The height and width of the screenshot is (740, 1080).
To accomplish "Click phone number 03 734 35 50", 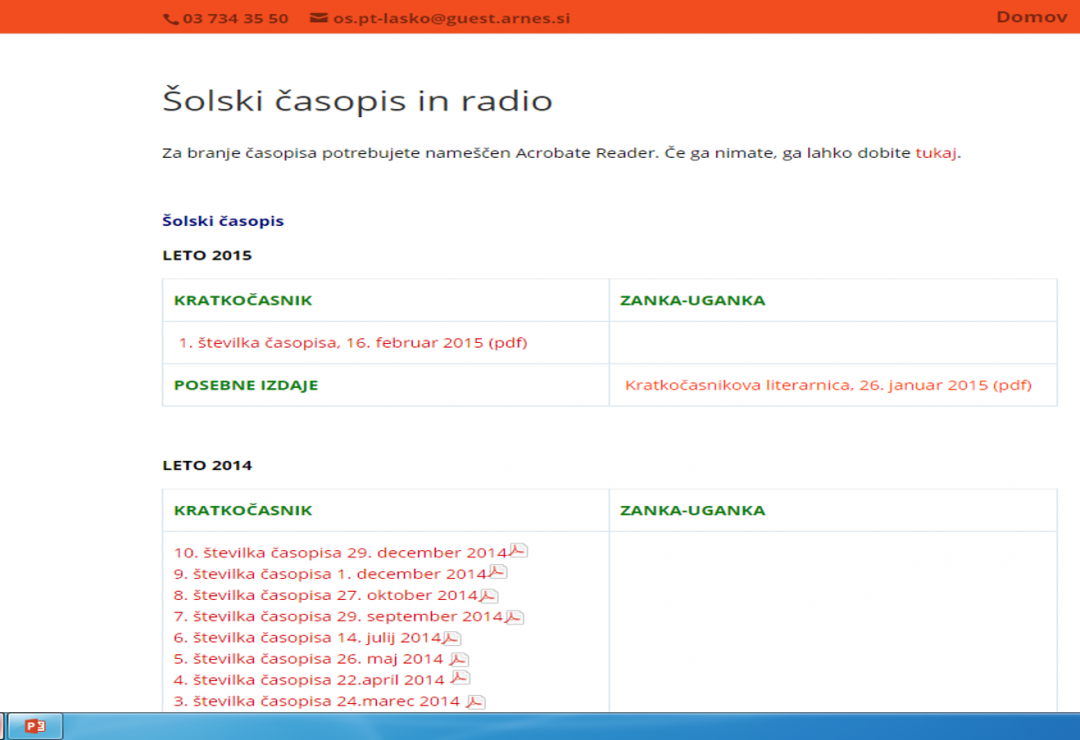I will [x=236, y=19].
